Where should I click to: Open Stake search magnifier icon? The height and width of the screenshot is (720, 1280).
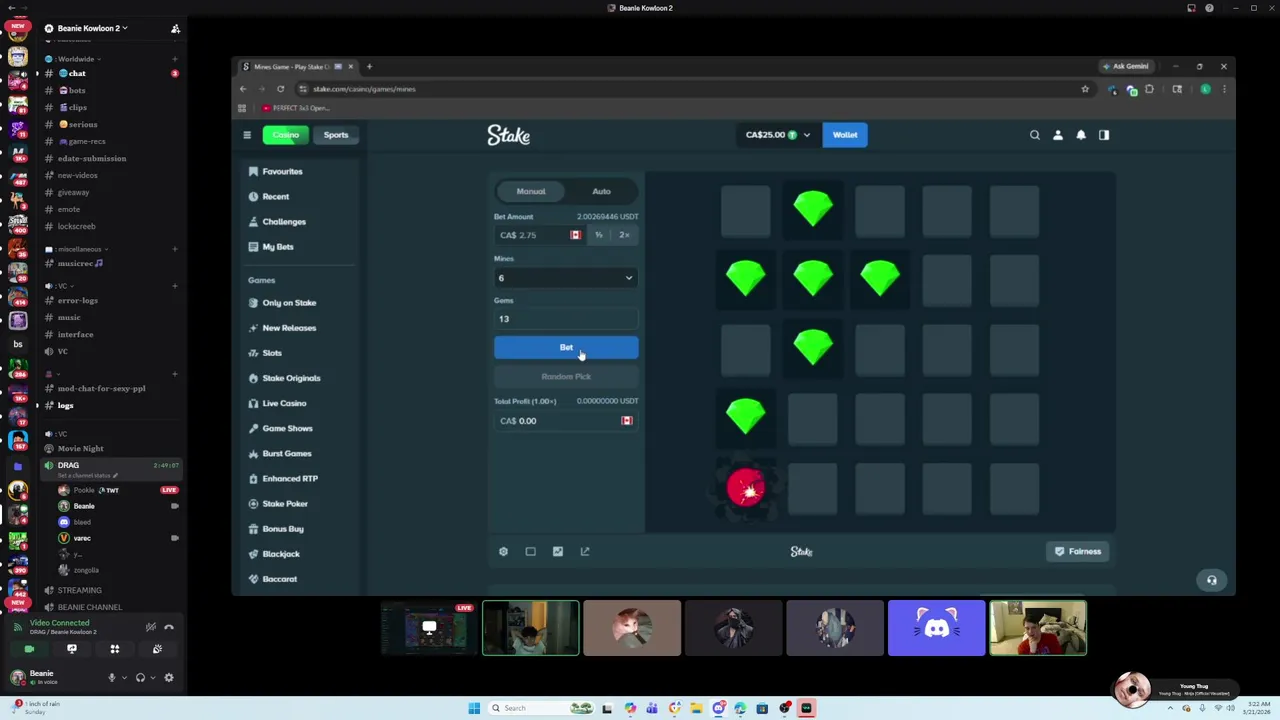pos(1035,135)
